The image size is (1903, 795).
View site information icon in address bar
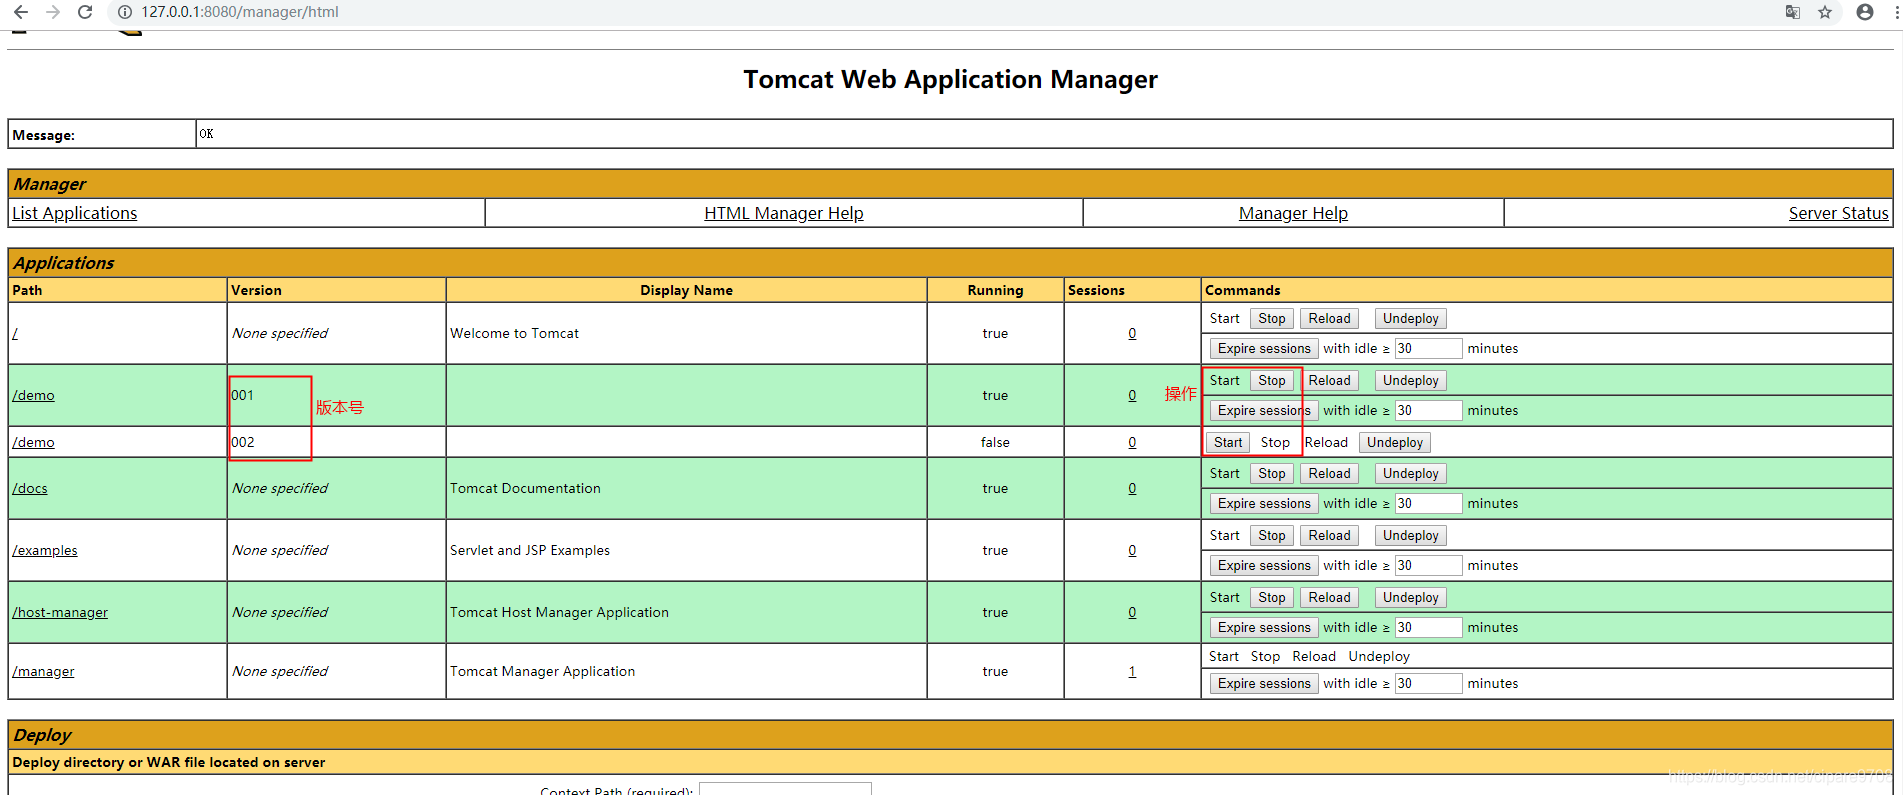(125, 12)
